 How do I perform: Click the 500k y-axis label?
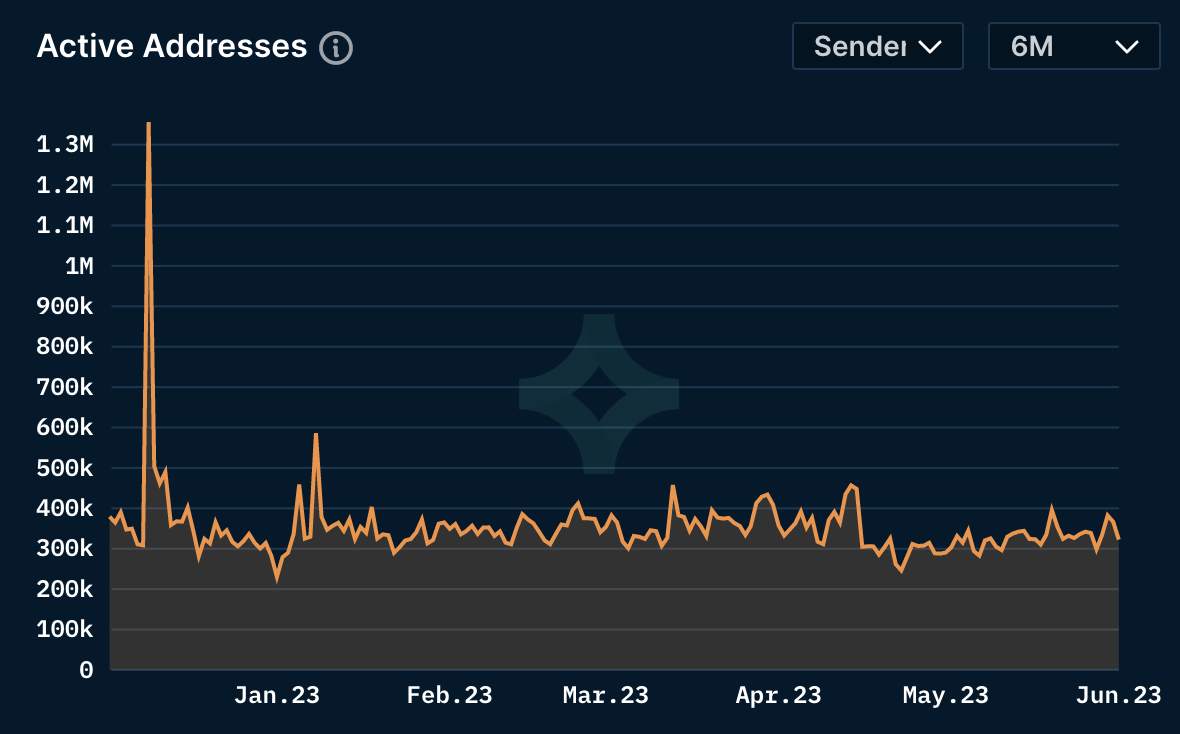pyautogui.click(x=65, y=468)
